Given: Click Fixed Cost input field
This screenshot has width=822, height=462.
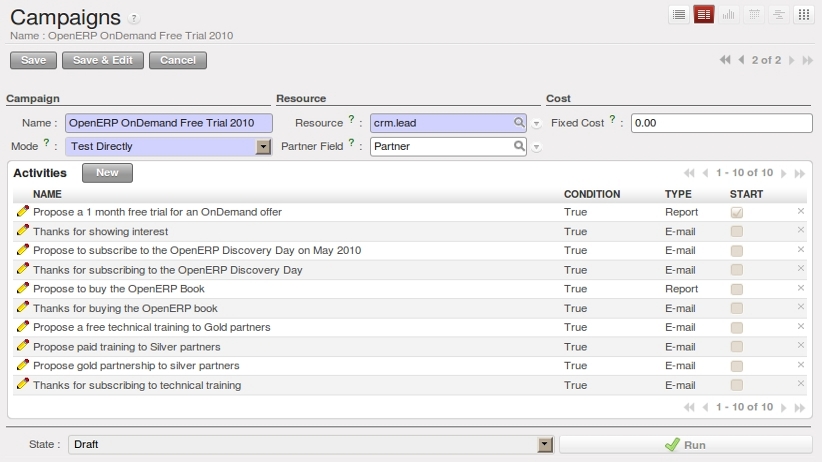Looking at the screenshot, I should 722,123.
